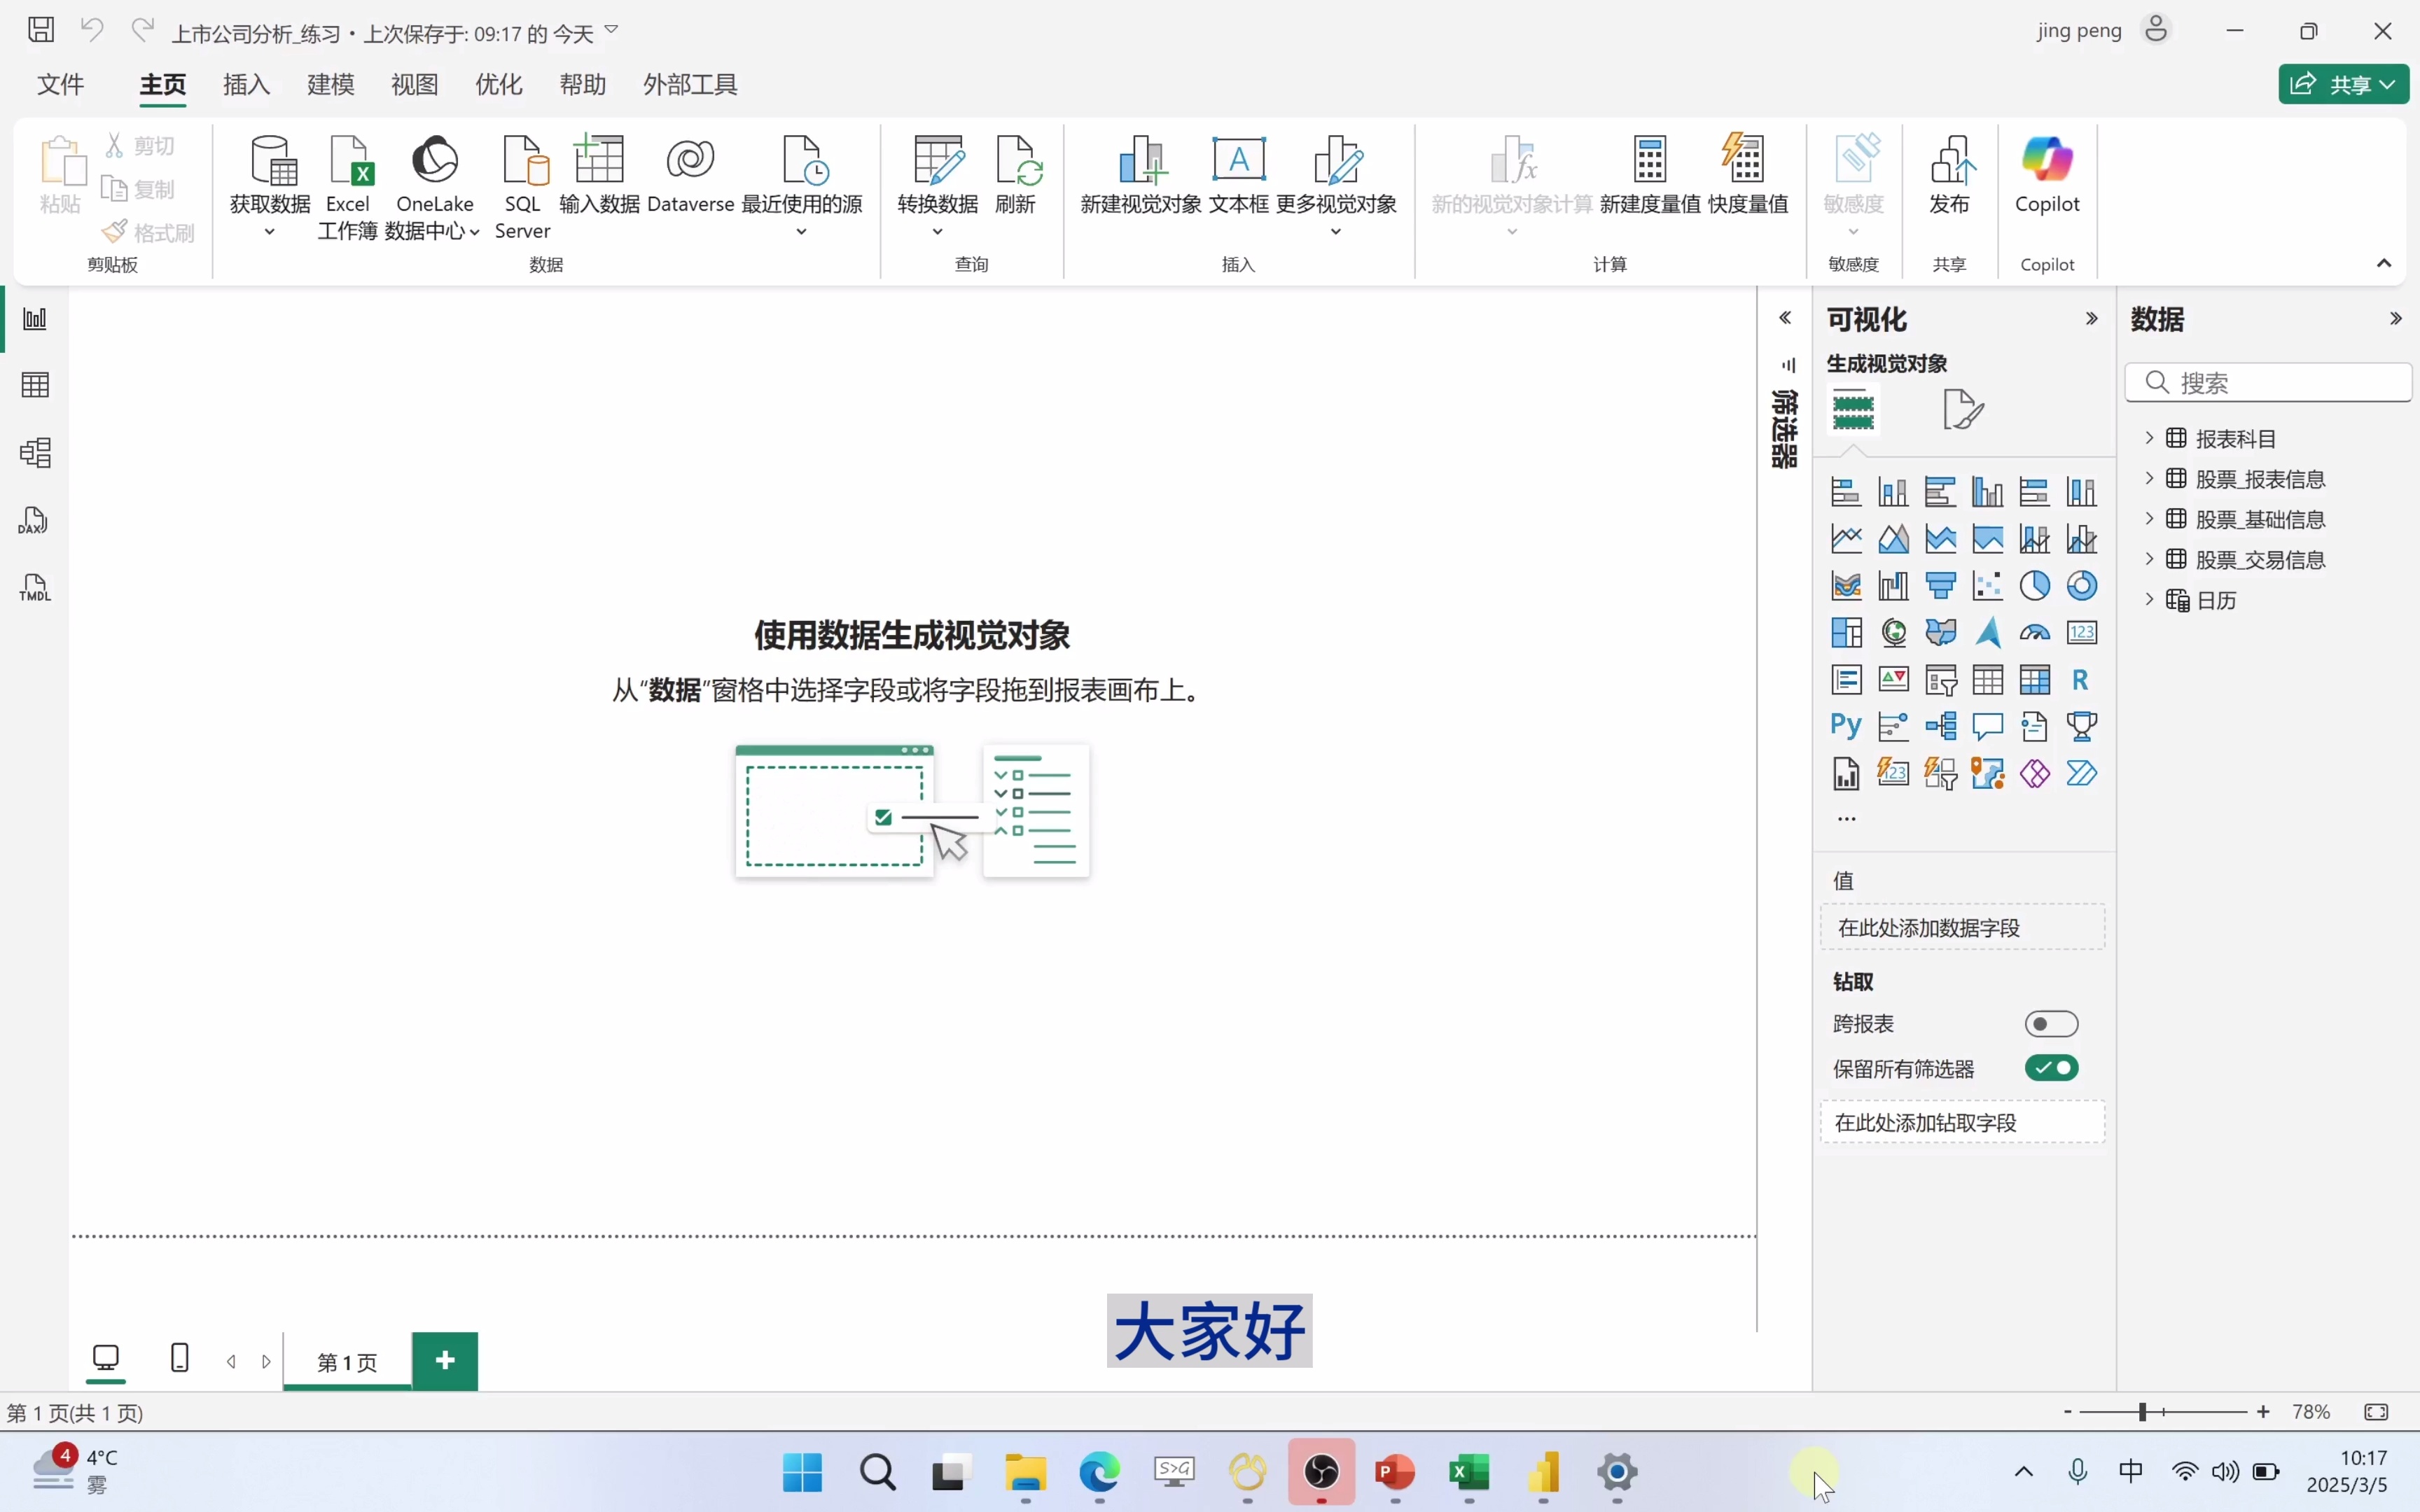Select the Python visual icon
Screen dimensions: 2420x1512
(x=1846, y=725)
